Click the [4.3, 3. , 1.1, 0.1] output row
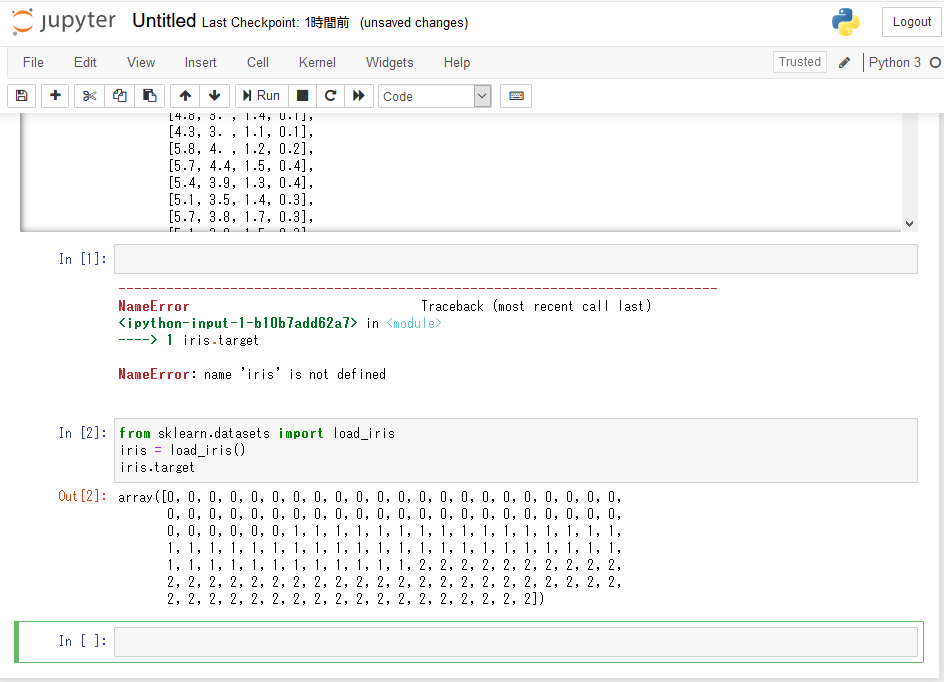 (241, 132)
